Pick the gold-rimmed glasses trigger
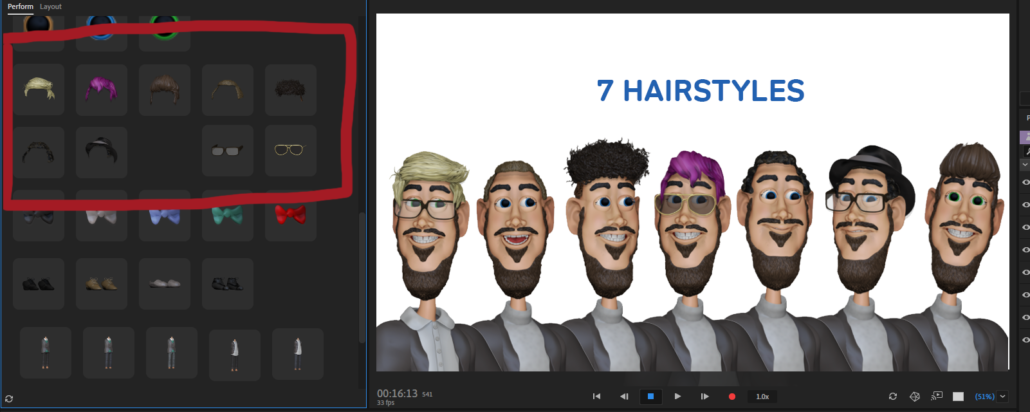This screenshot has width=1030, height=412. click(x=291, y=151)
